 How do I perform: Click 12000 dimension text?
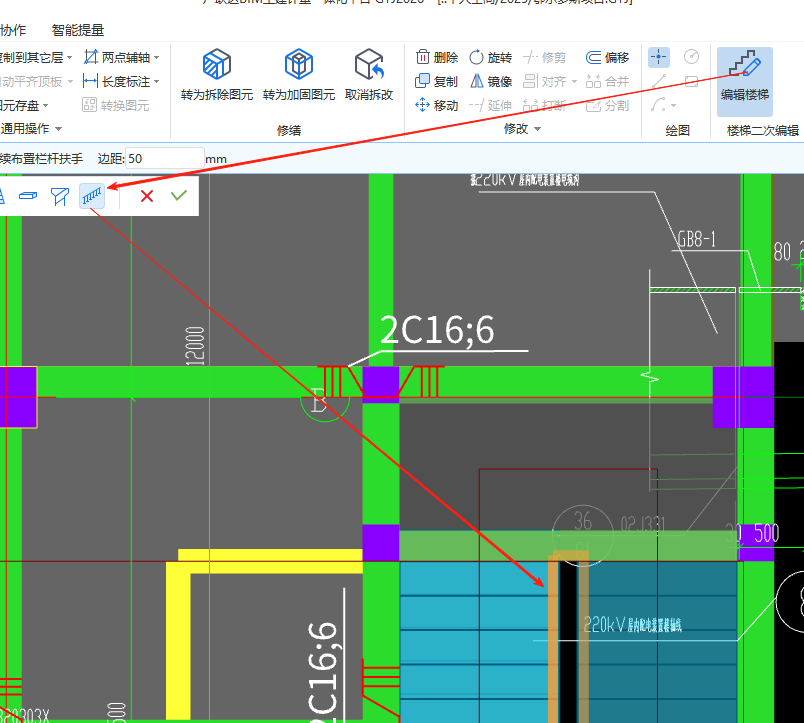point(195,346)
